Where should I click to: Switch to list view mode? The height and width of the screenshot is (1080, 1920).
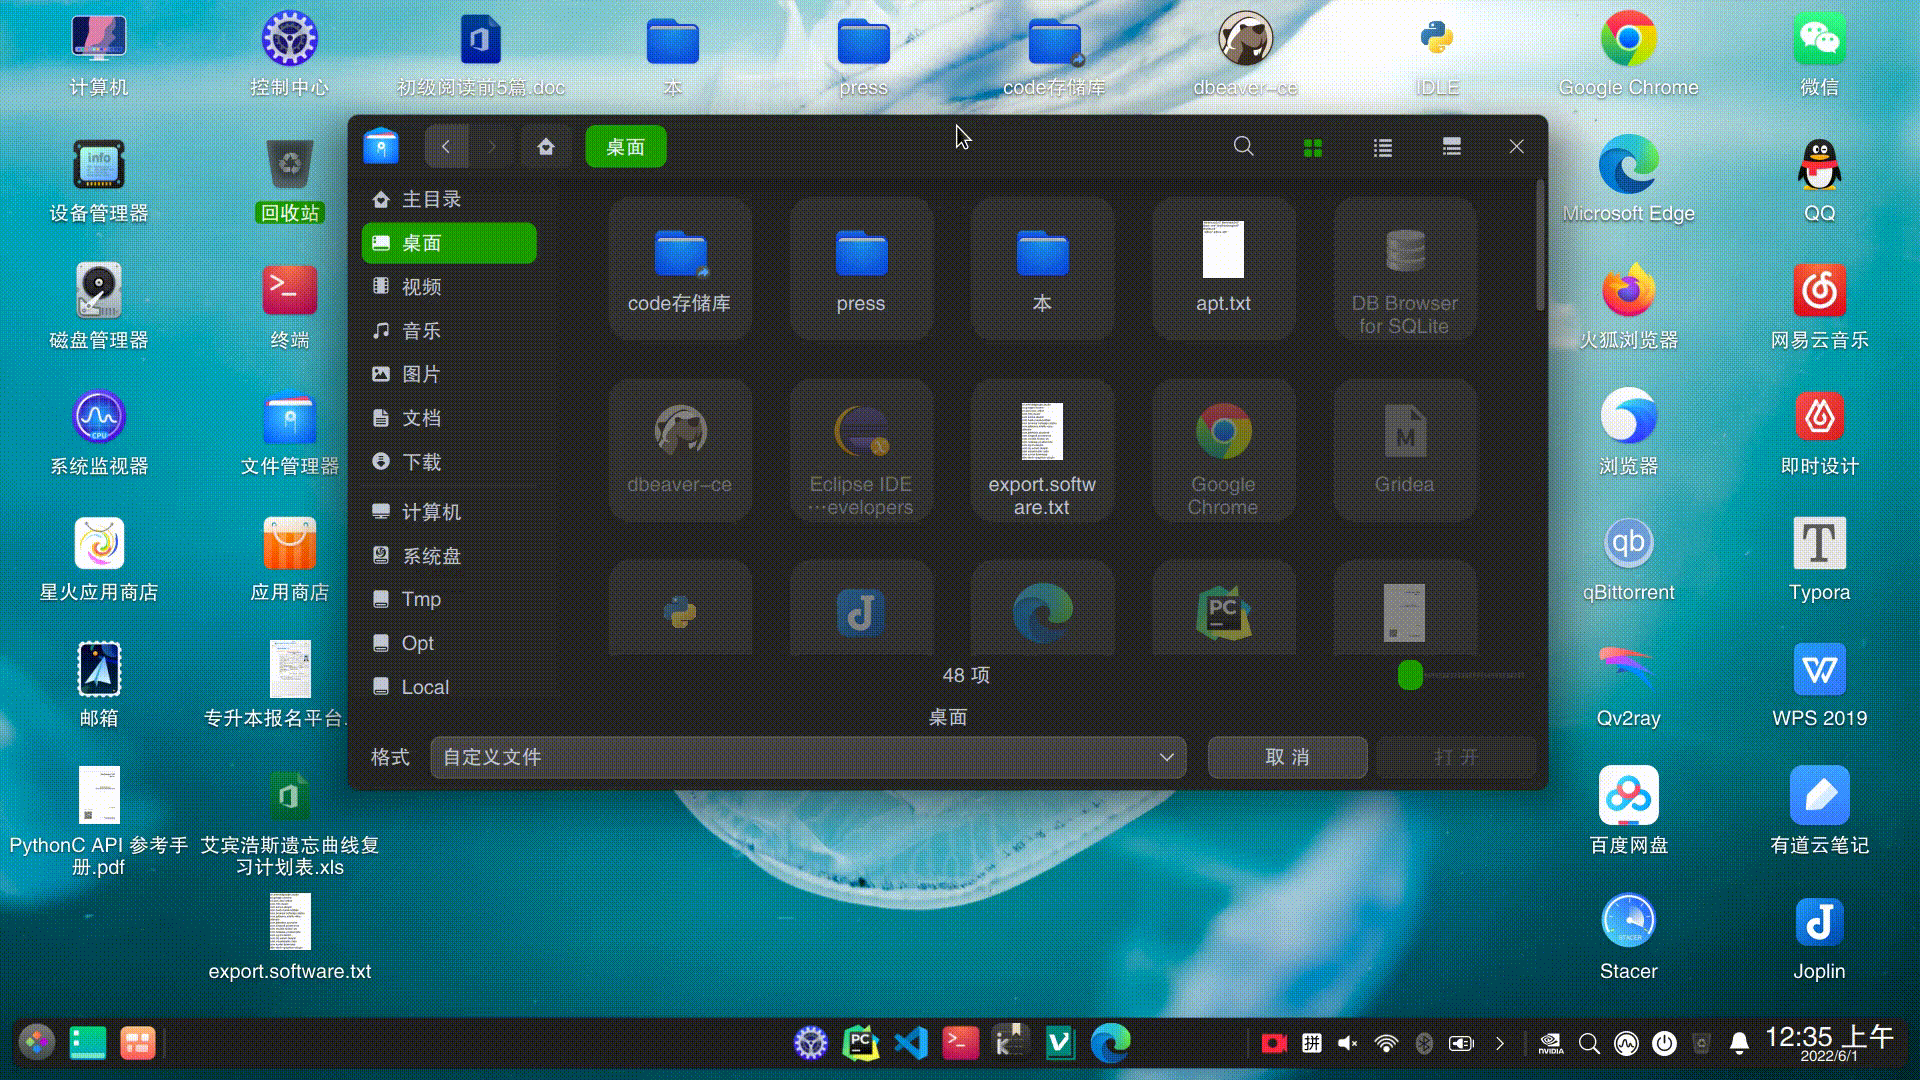point(1382,146)
